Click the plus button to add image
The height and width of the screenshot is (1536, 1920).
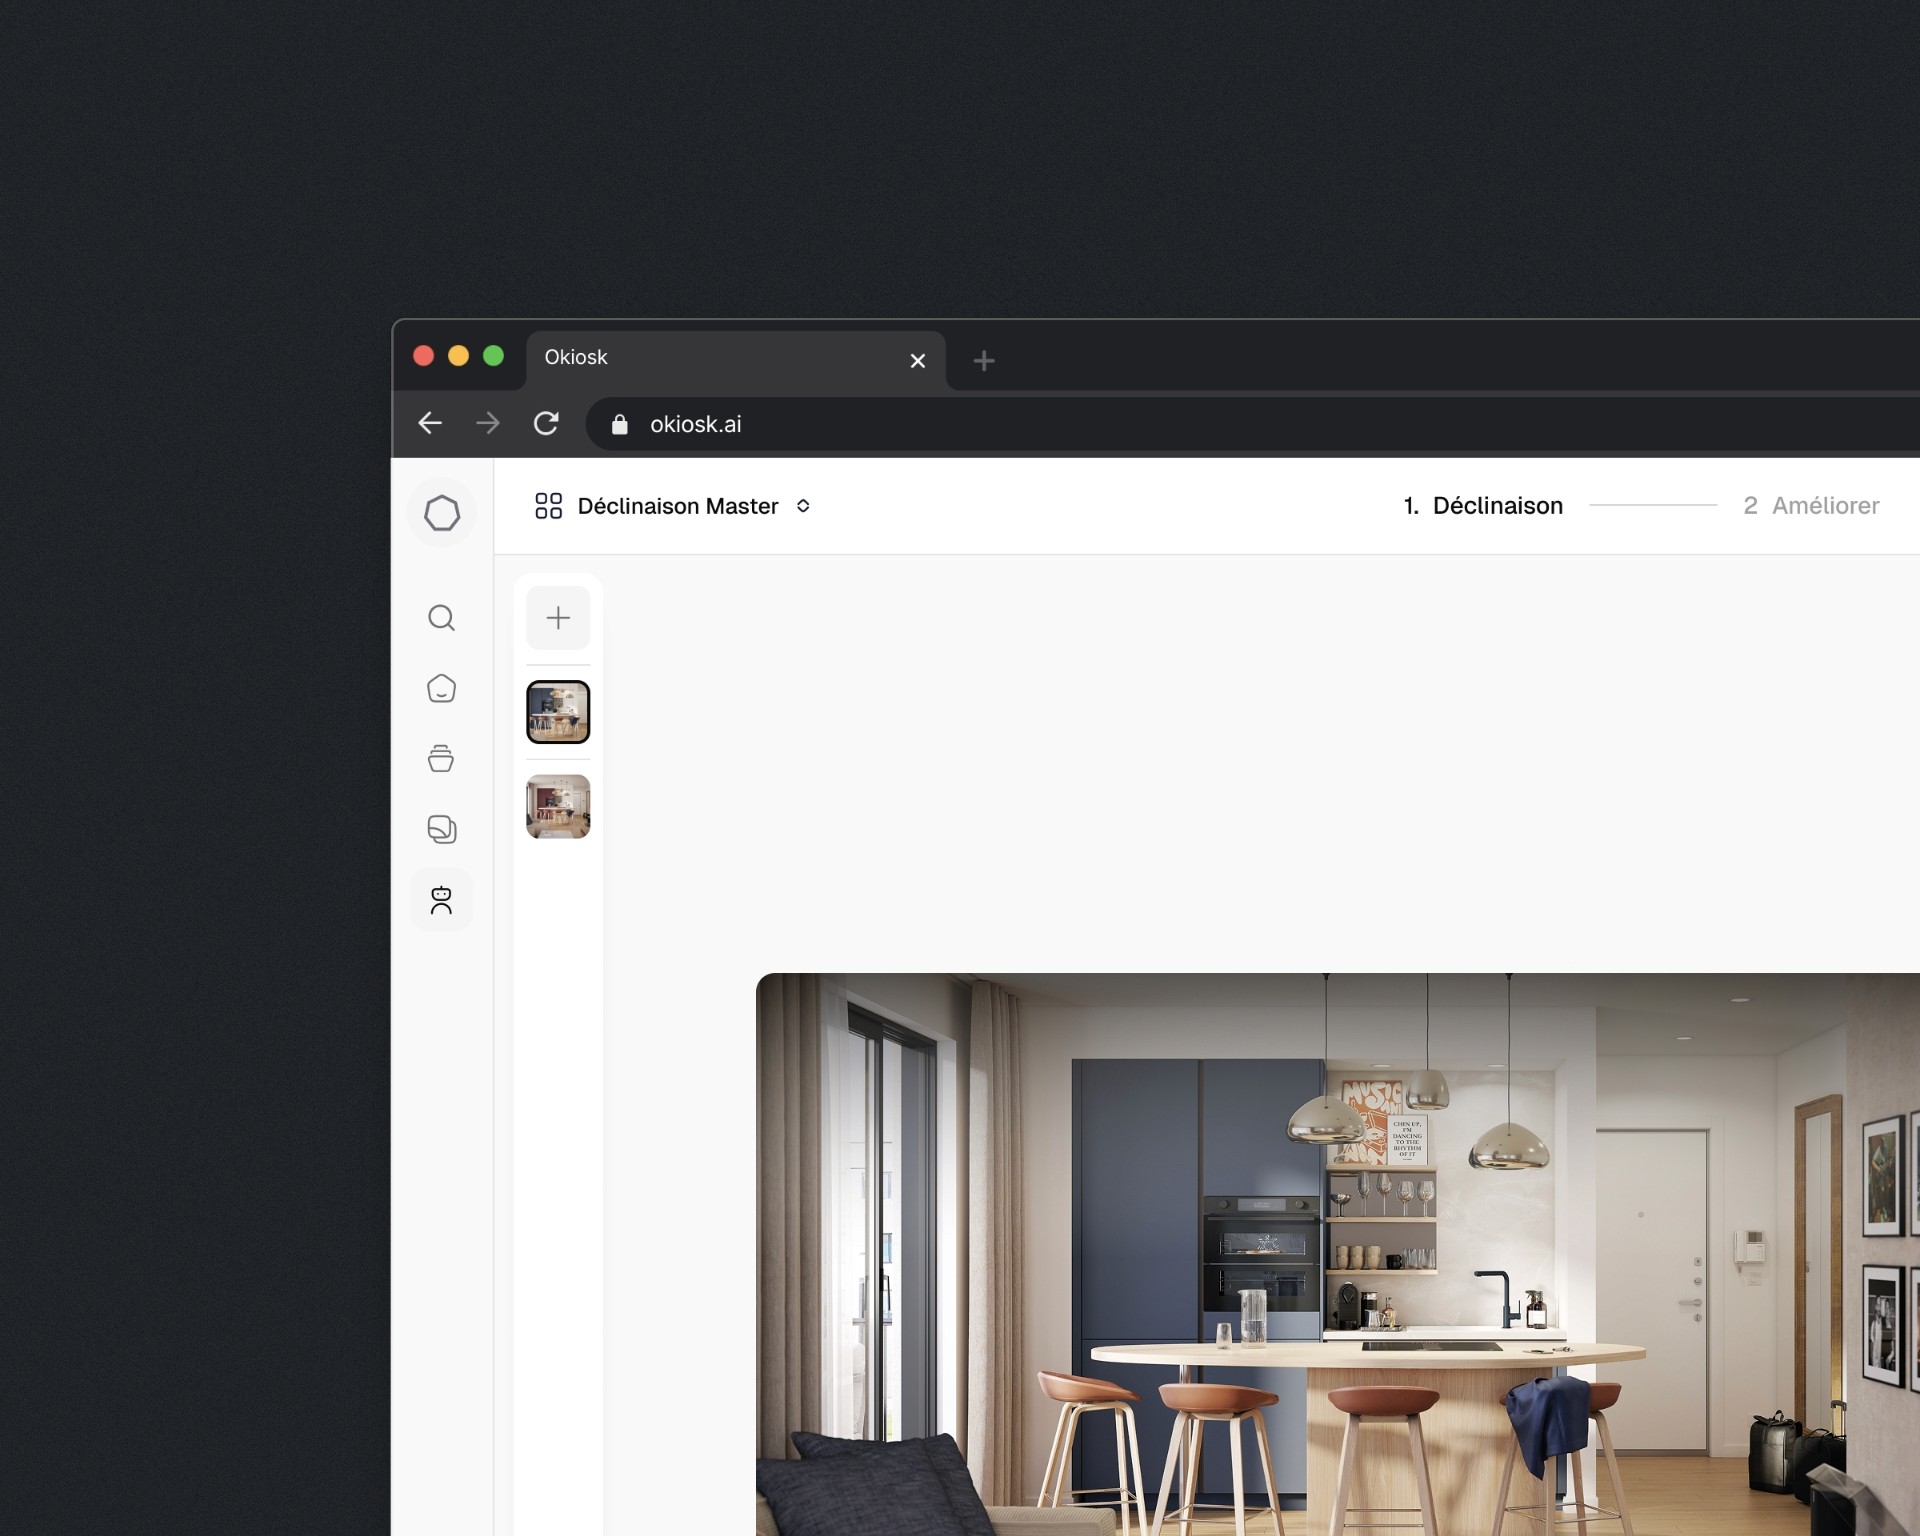tap(558, 618)
